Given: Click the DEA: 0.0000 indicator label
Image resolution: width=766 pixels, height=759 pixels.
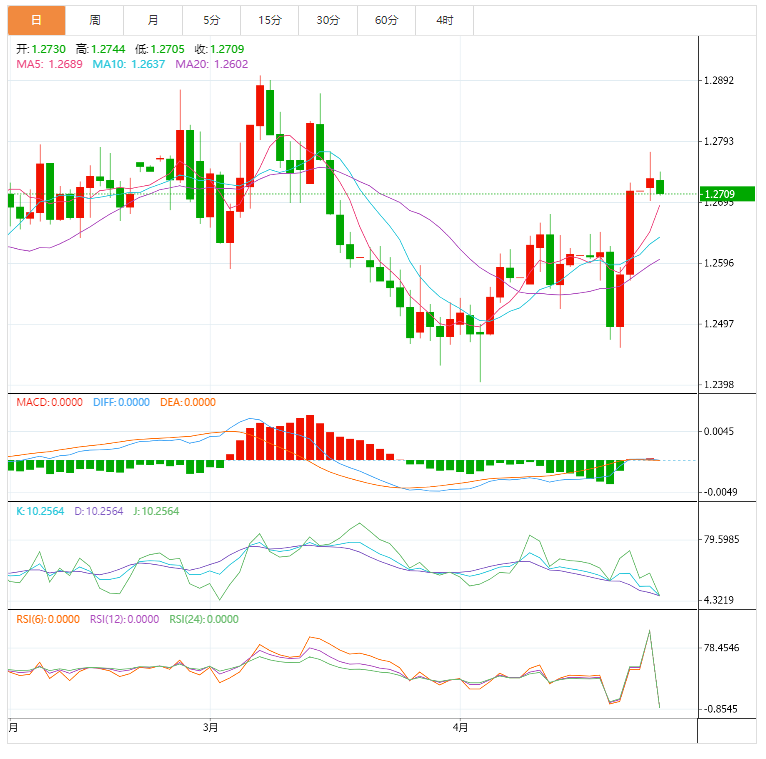Looking at the screenshot, I should click(x=188, y=402).
